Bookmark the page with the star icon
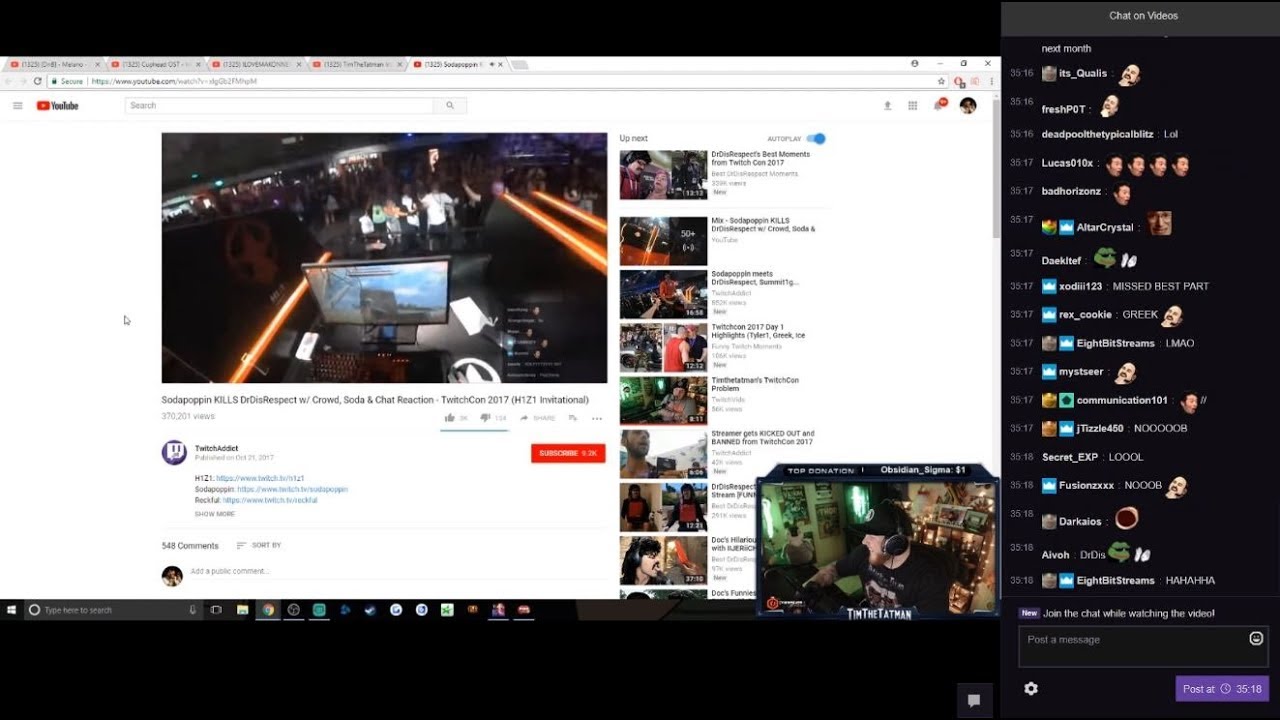The image size is (1280, 720). pos(941,81)
